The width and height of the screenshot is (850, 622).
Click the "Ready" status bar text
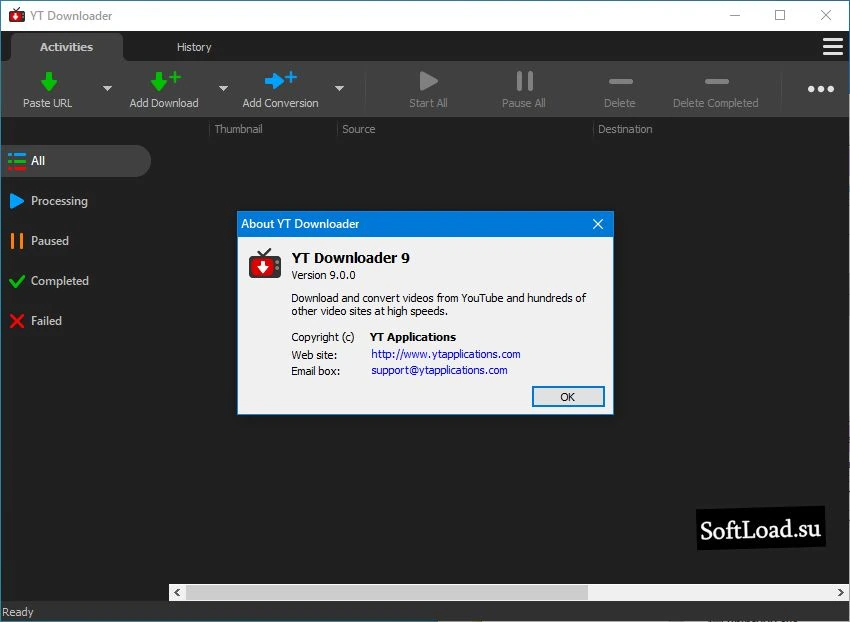[18, 612]
